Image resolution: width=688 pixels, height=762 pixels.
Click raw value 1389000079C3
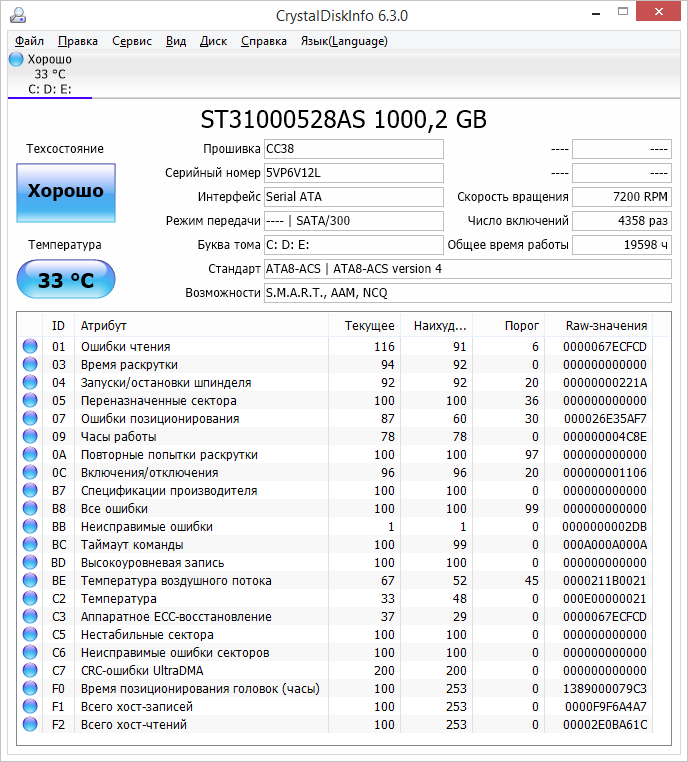pyautogui.click(x=605, y=688)
